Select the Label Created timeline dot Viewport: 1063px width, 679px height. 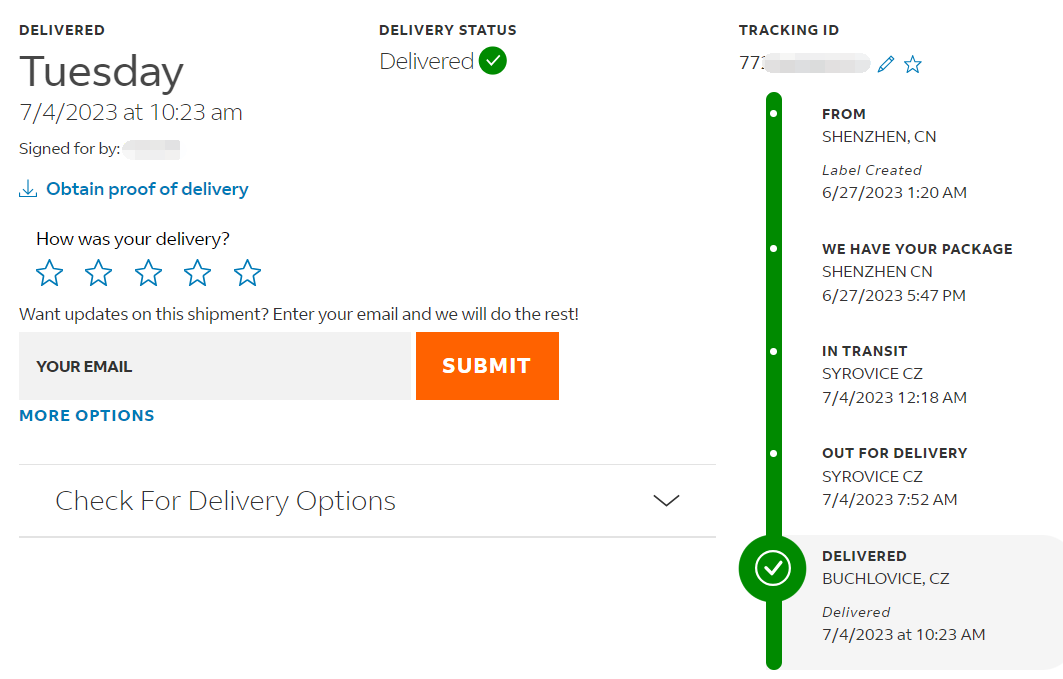774,114
